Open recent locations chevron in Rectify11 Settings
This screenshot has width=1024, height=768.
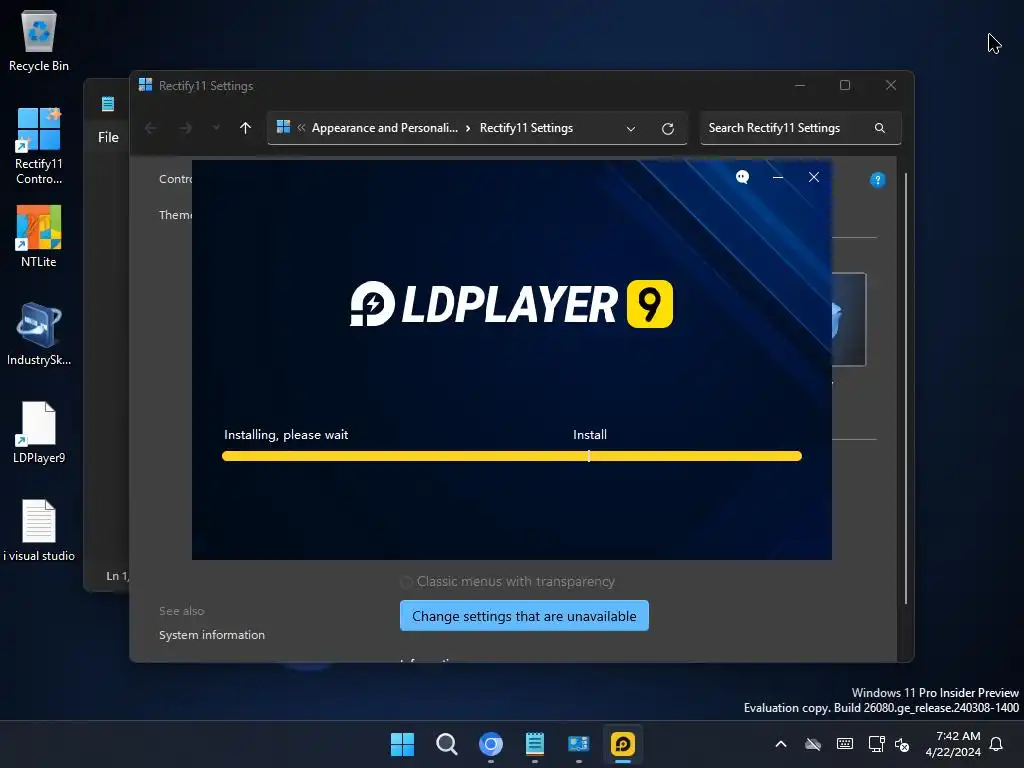pyautogui.click(x=216, y=128)
